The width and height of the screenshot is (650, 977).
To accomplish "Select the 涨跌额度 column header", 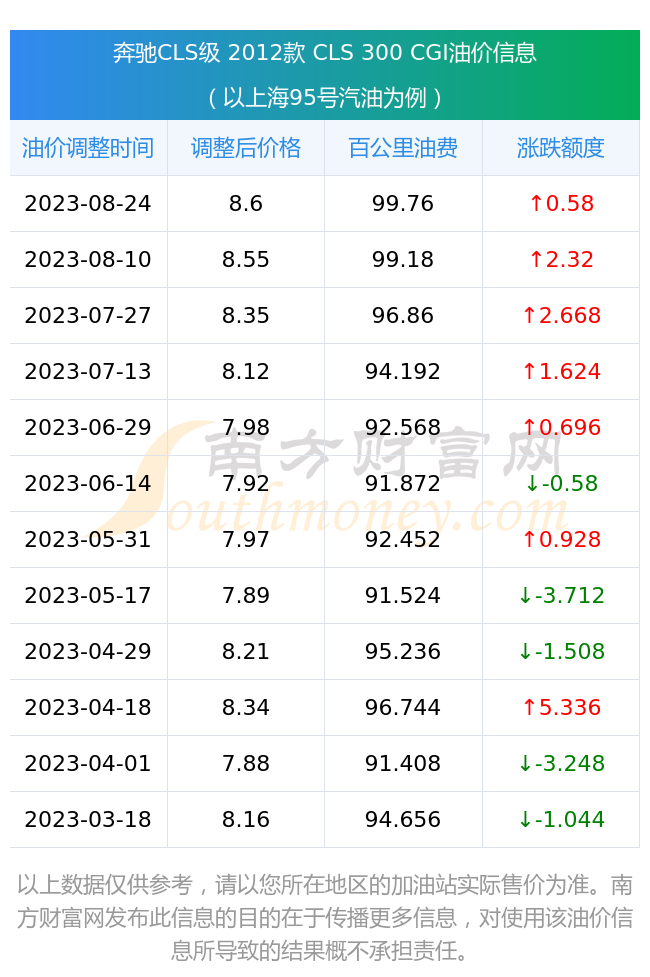I will pyautogui.click(x=560, y=148).
